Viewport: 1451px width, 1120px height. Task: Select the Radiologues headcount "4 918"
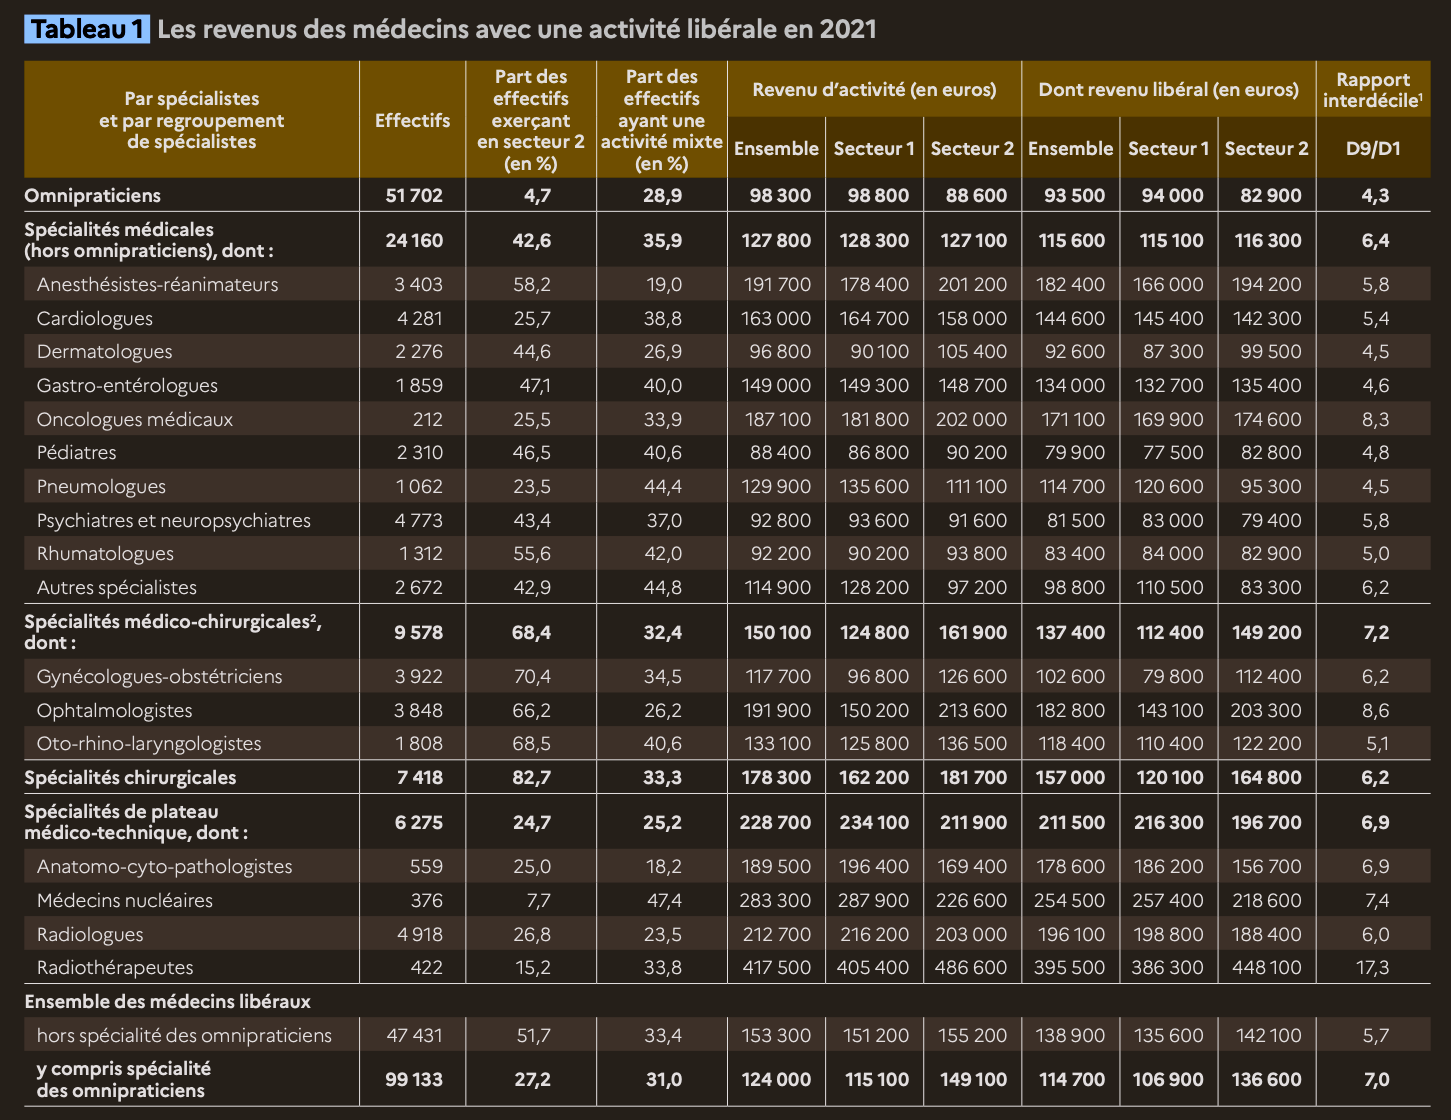coord(419,934)
